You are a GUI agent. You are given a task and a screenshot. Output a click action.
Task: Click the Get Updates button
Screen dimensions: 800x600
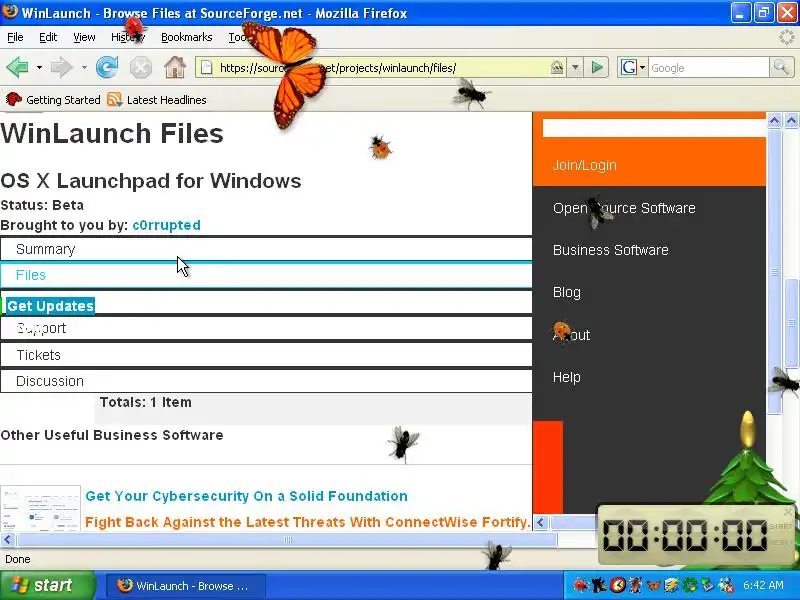pos(50,306)
